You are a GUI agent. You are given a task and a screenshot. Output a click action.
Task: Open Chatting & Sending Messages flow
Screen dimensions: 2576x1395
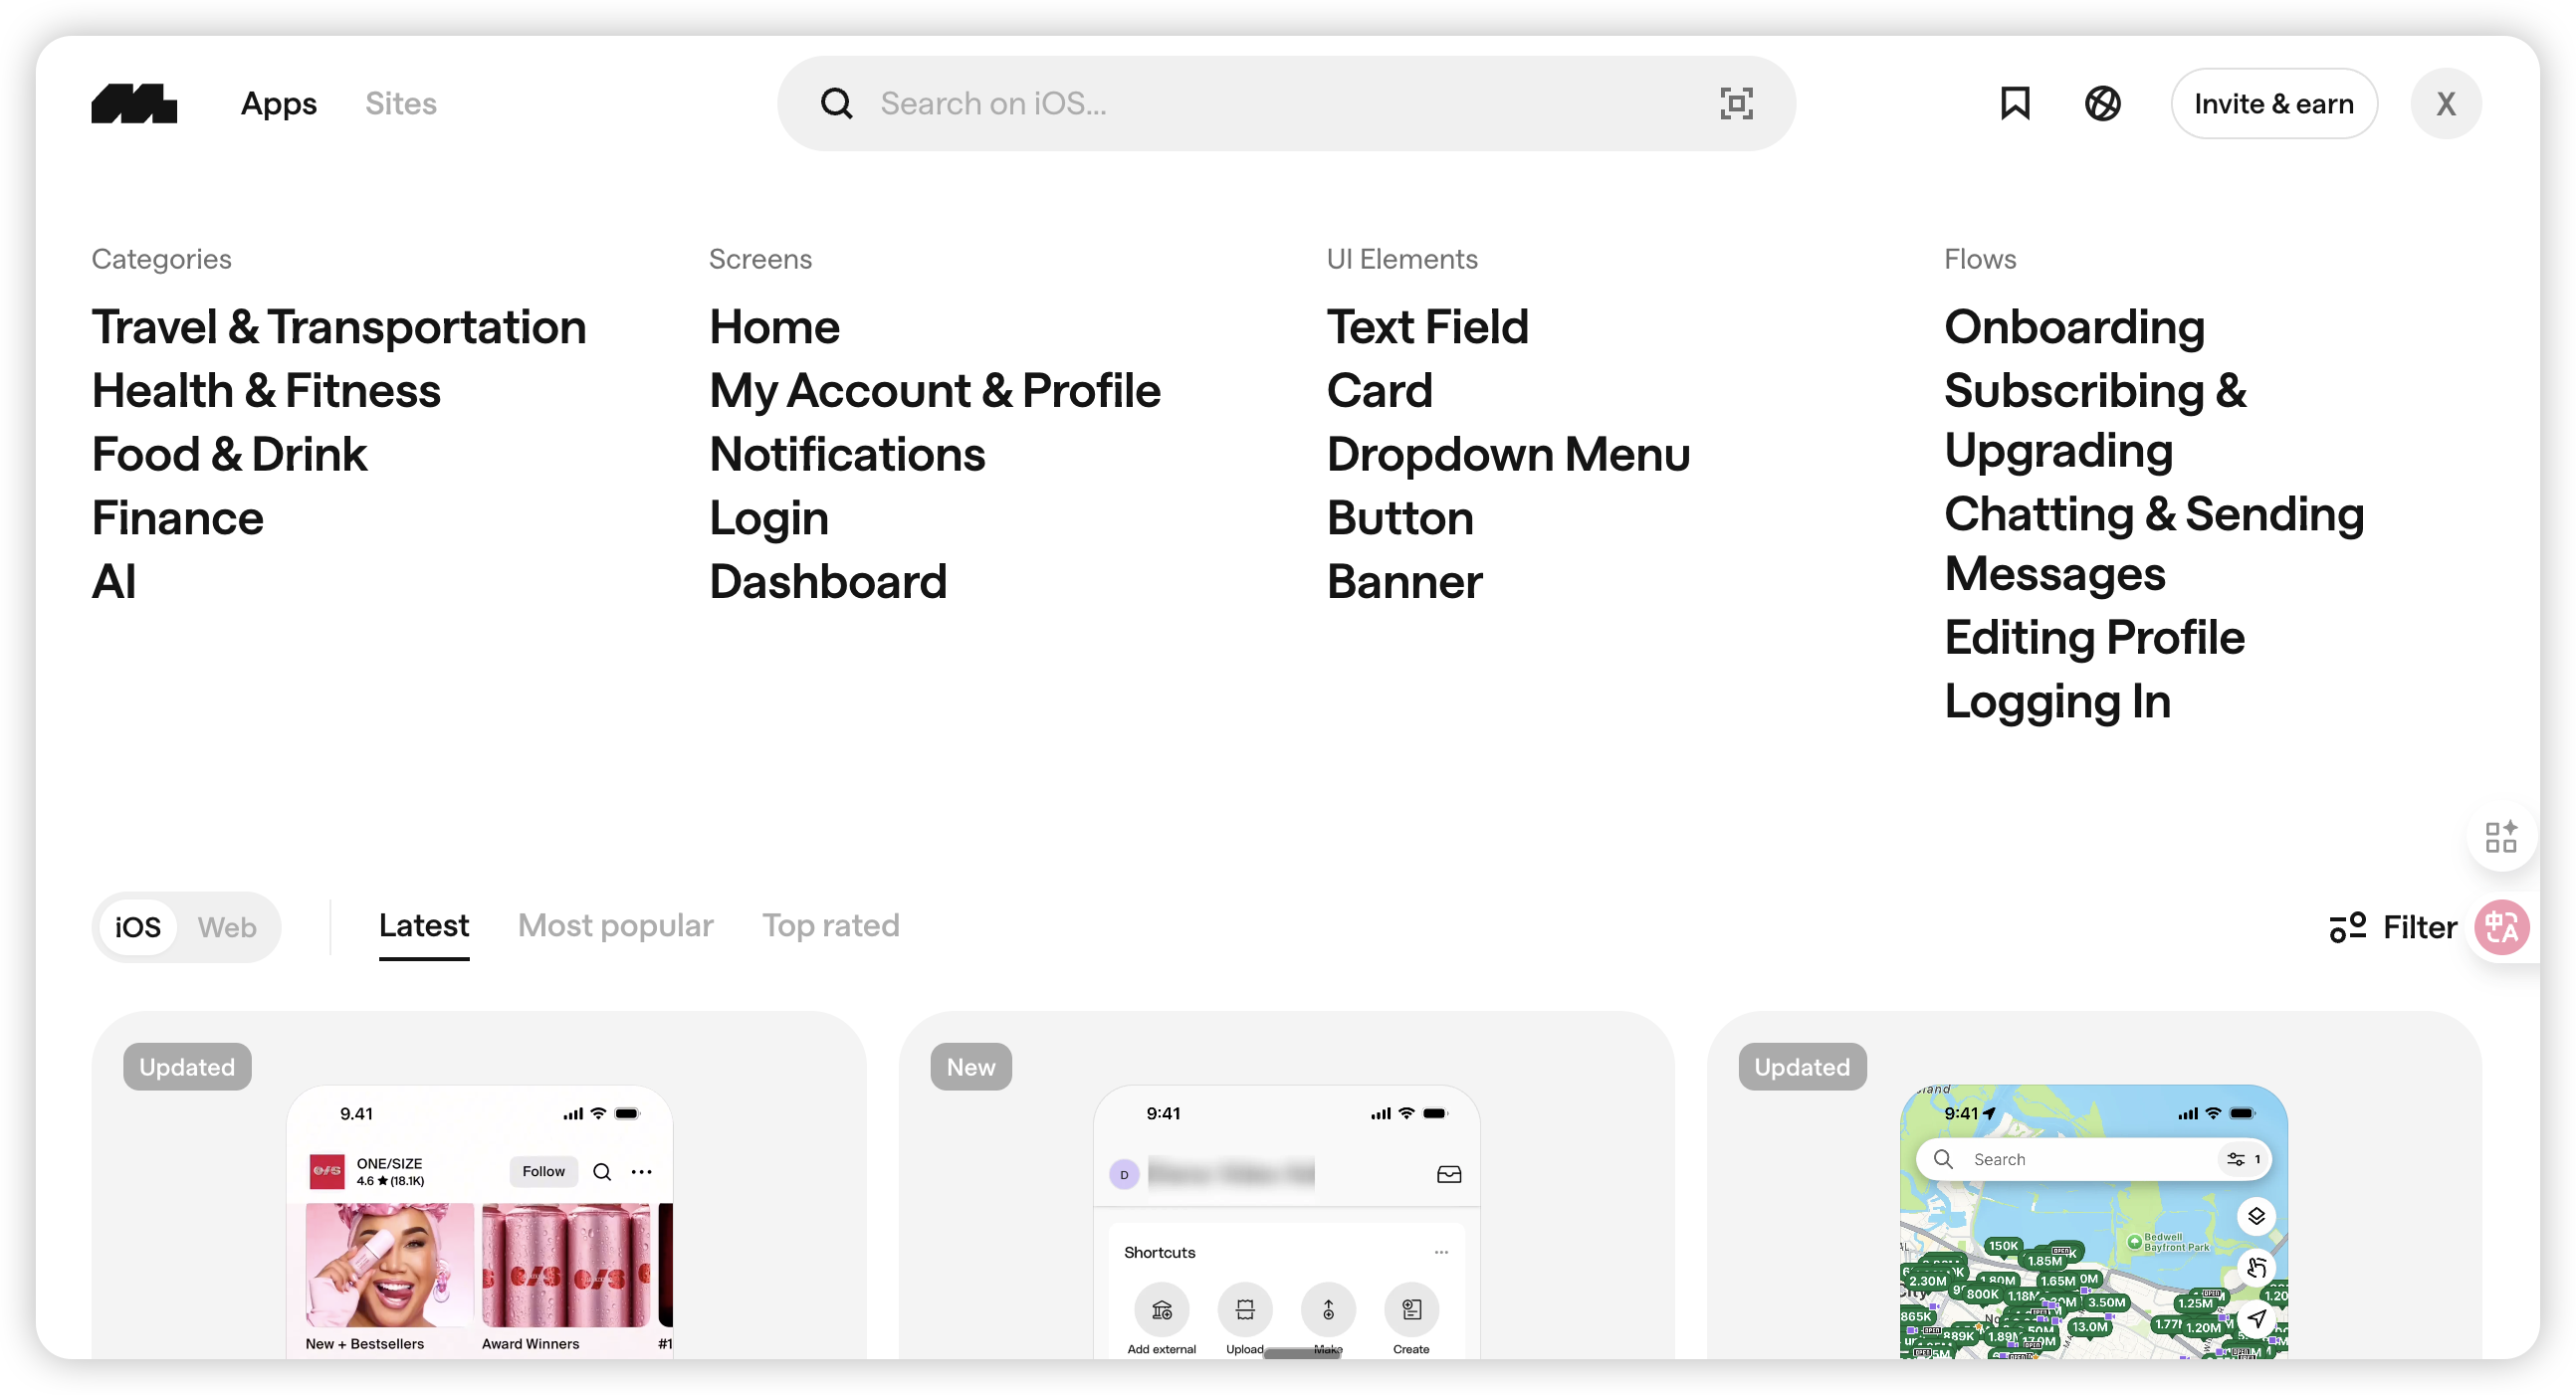click(x=2154, y=544)
